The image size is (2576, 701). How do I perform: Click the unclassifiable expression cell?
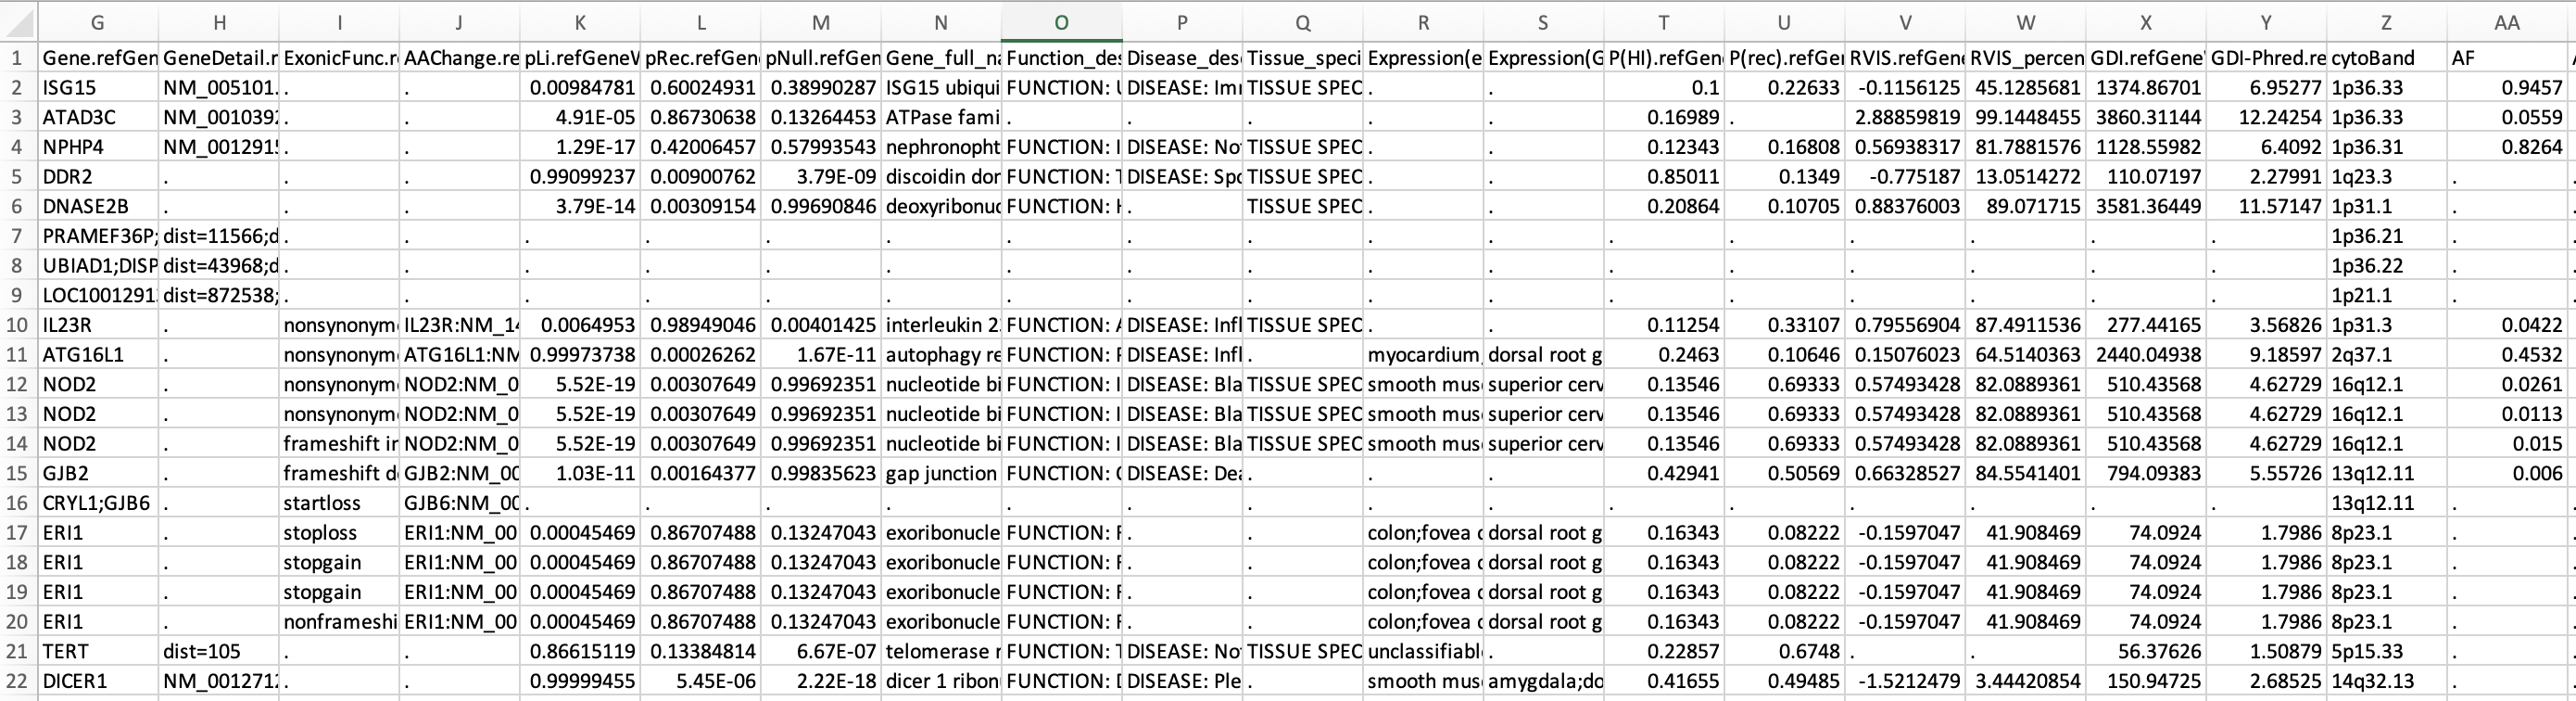click(x=1423, y=651)
